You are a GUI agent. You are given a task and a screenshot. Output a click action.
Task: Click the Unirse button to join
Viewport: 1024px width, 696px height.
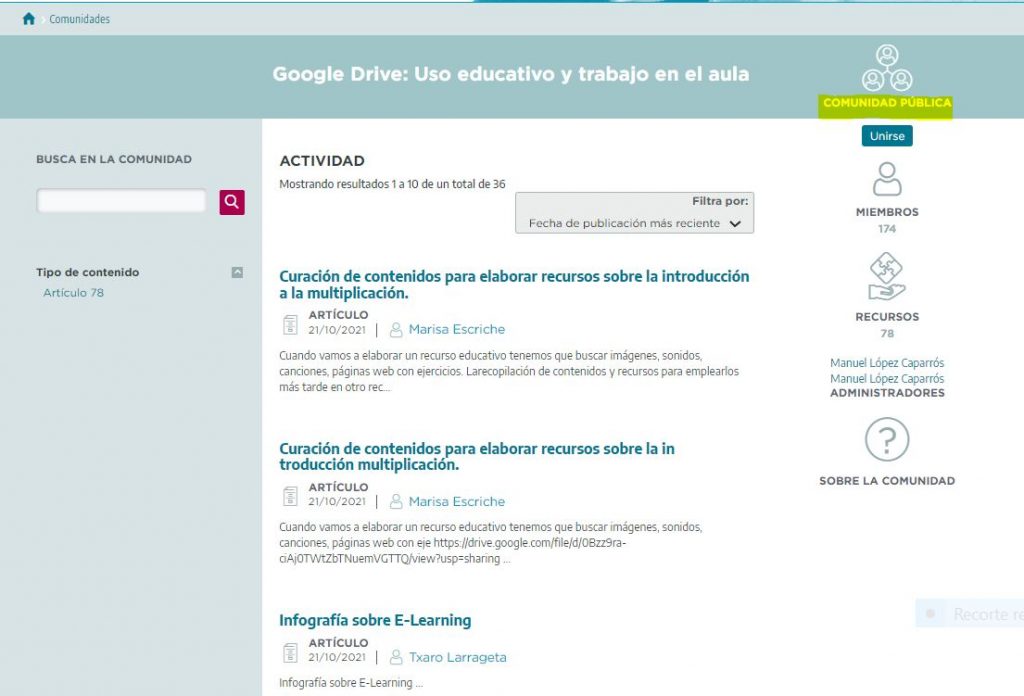[887, 136]
